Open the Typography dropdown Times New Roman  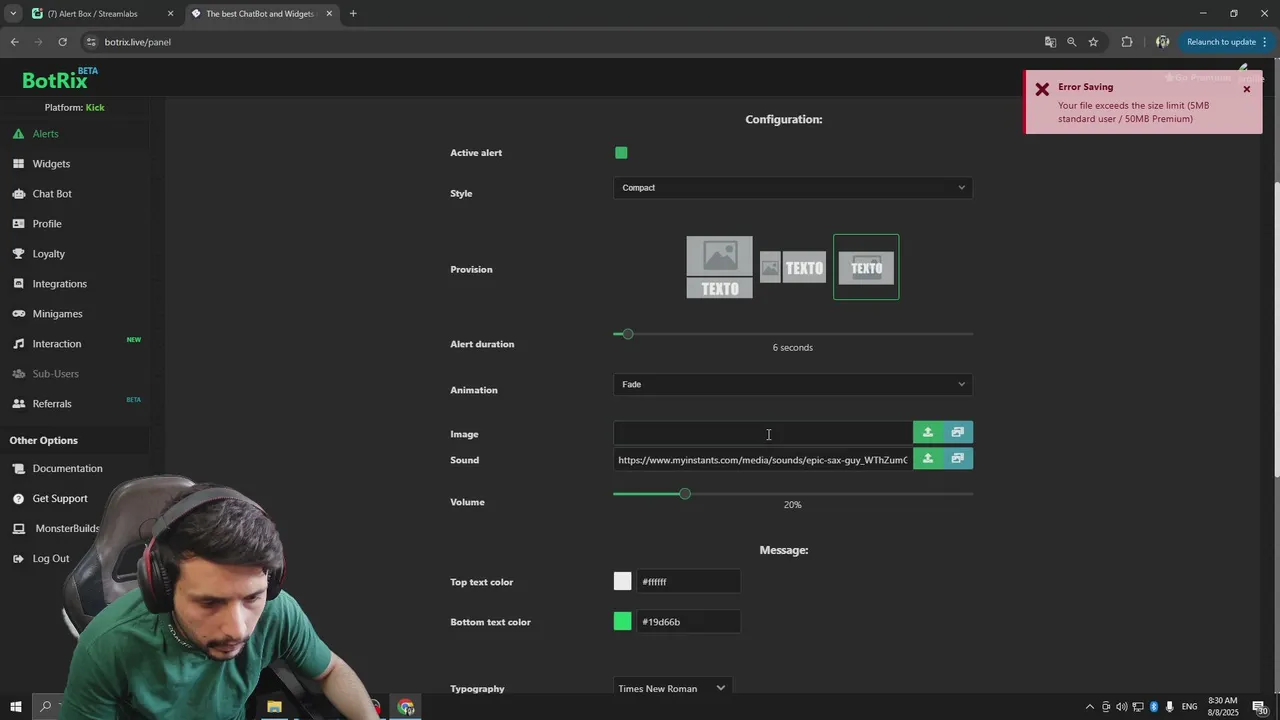(x=672, y=688)
